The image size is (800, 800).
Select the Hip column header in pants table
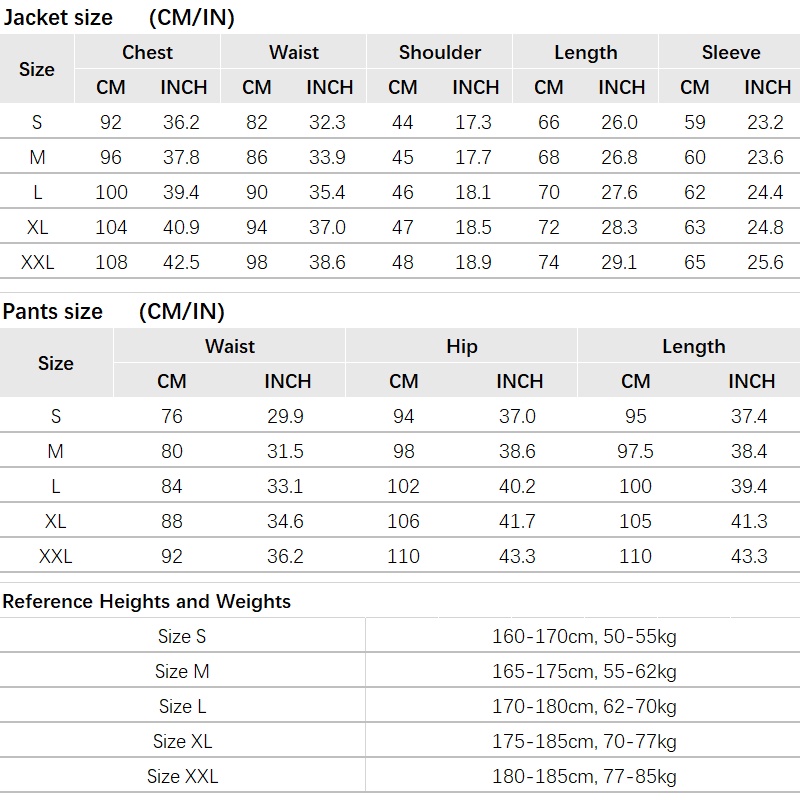point(462,346)
